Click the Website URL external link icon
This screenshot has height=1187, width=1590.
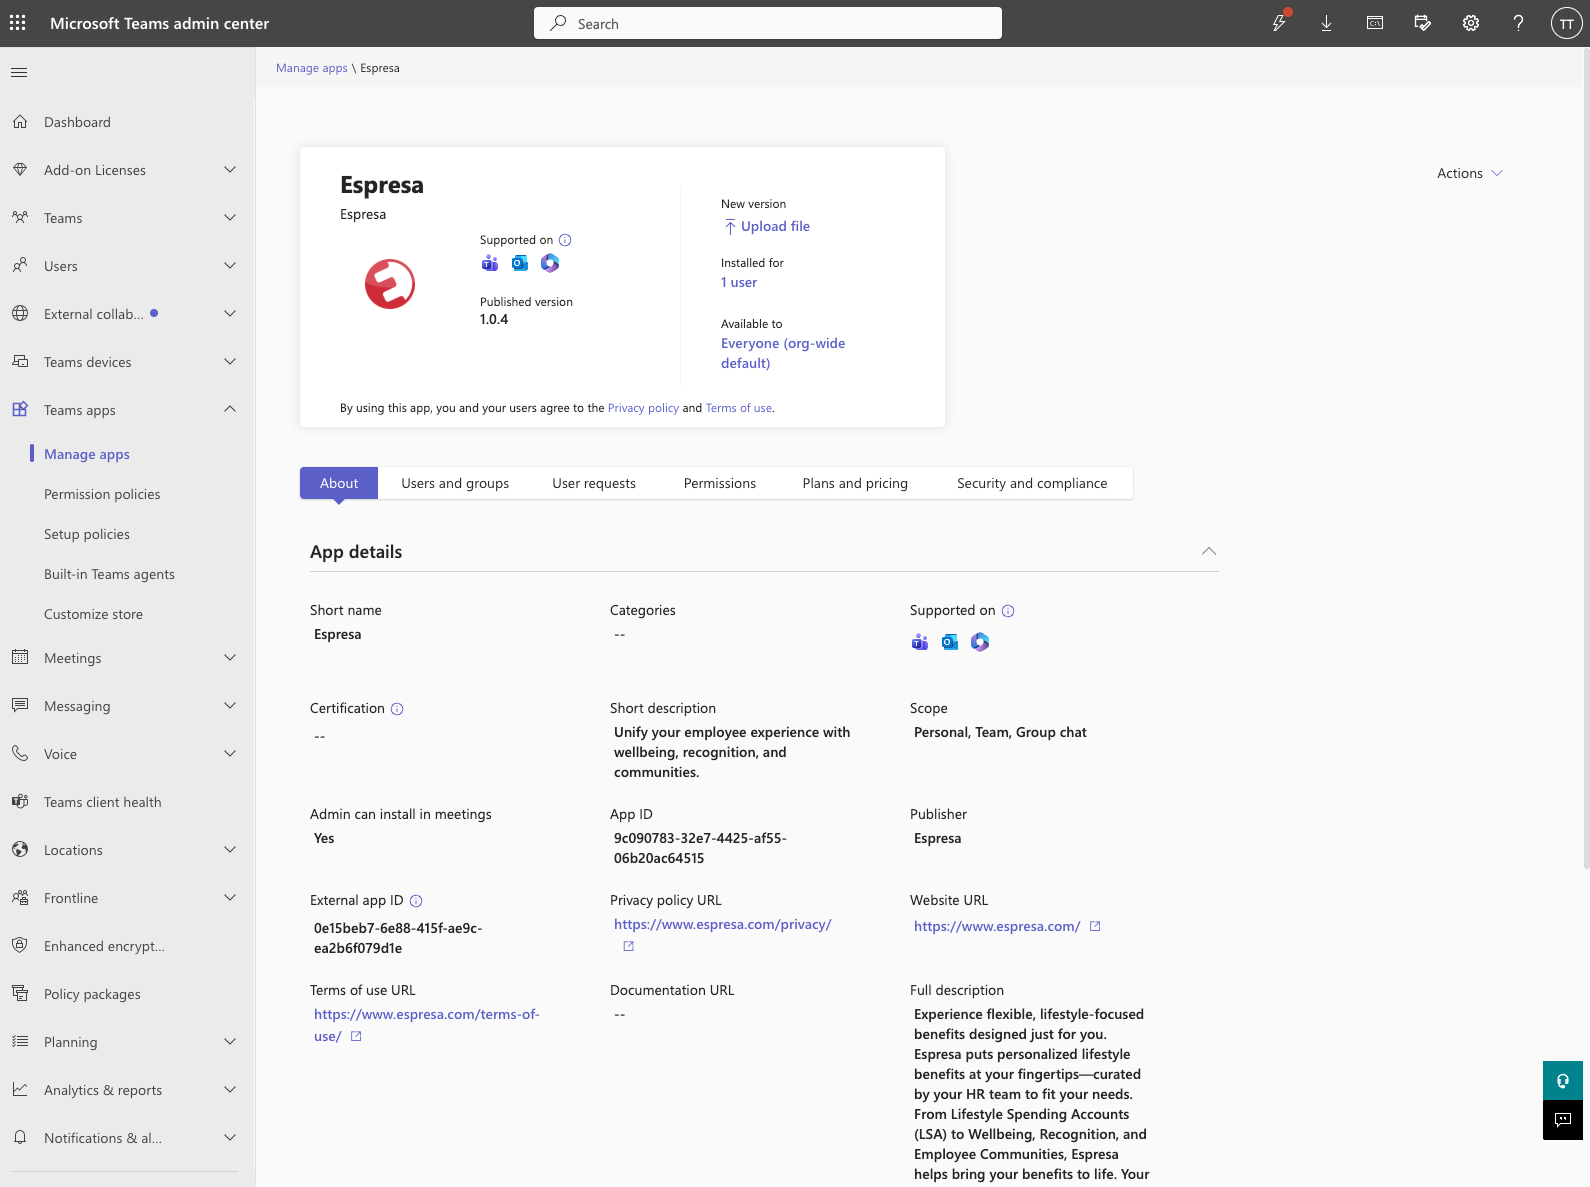click(x=1095, y=926)
